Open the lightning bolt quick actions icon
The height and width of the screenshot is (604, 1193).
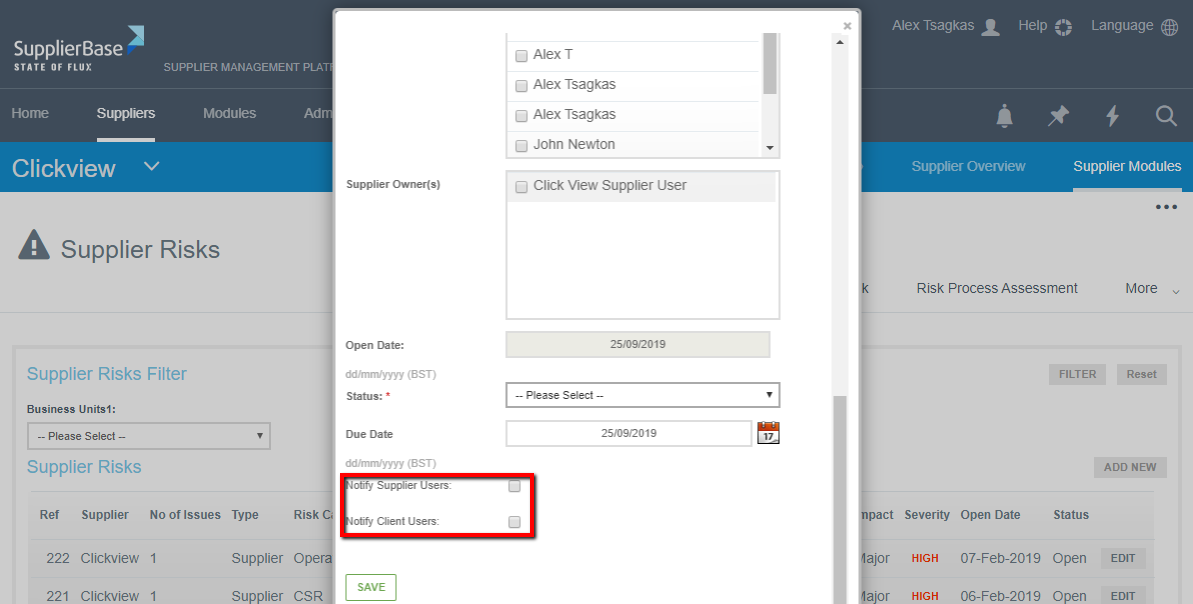[x=1112, y=116]
